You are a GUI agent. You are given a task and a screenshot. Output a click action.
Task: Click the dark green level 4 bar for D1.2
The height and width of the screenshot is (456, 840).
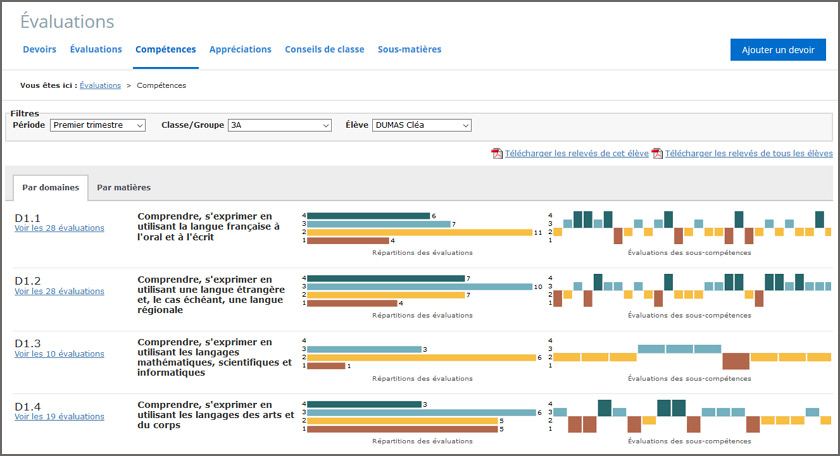[386, 278]
